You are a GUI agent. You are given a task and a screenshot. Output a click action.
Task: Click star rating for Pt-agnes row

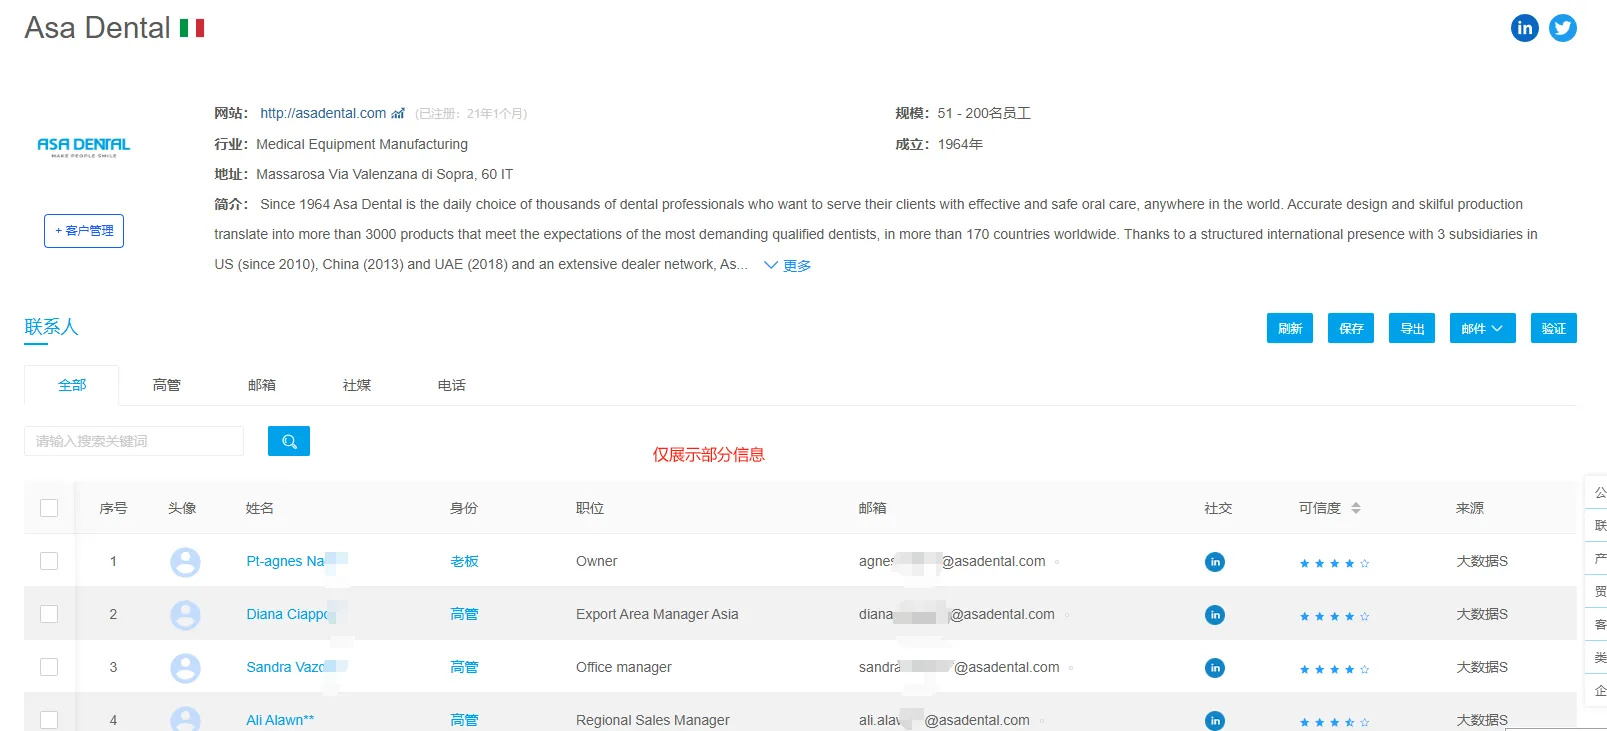tap(1334, 563)
